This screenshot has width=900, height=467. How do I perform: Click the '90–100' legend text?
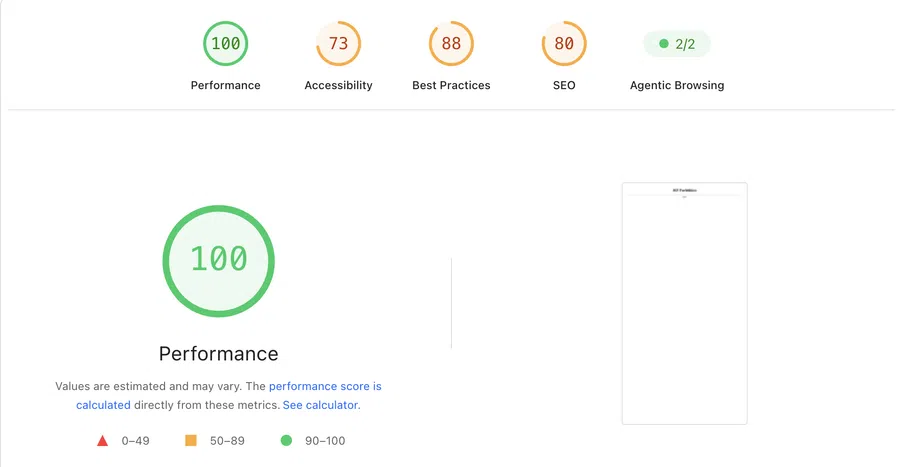[325, 441]
